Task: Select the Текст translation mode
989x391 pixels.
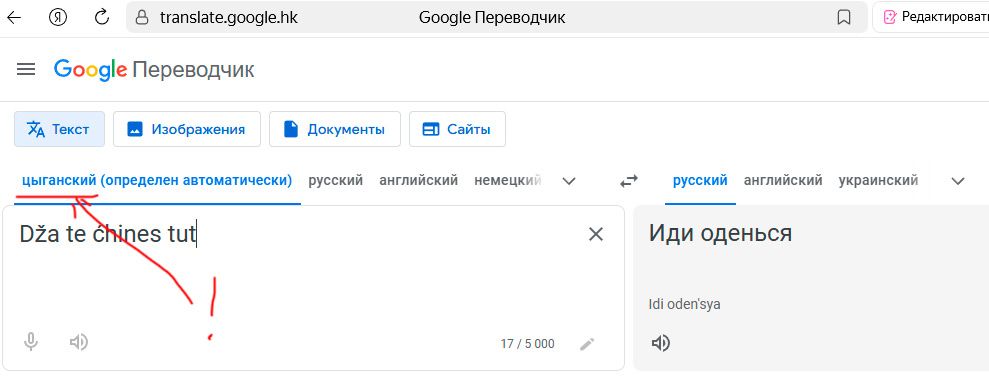Action: pos(60,129)
